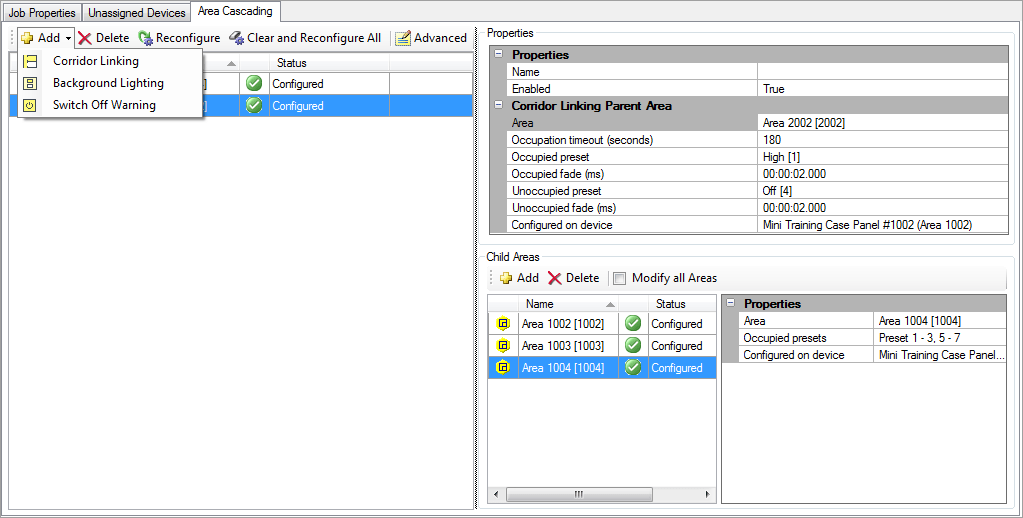This screenshot has width=1023, height=518.
Task: Click the Background Lighting menu icon
Action: click(x=30, y=84)
